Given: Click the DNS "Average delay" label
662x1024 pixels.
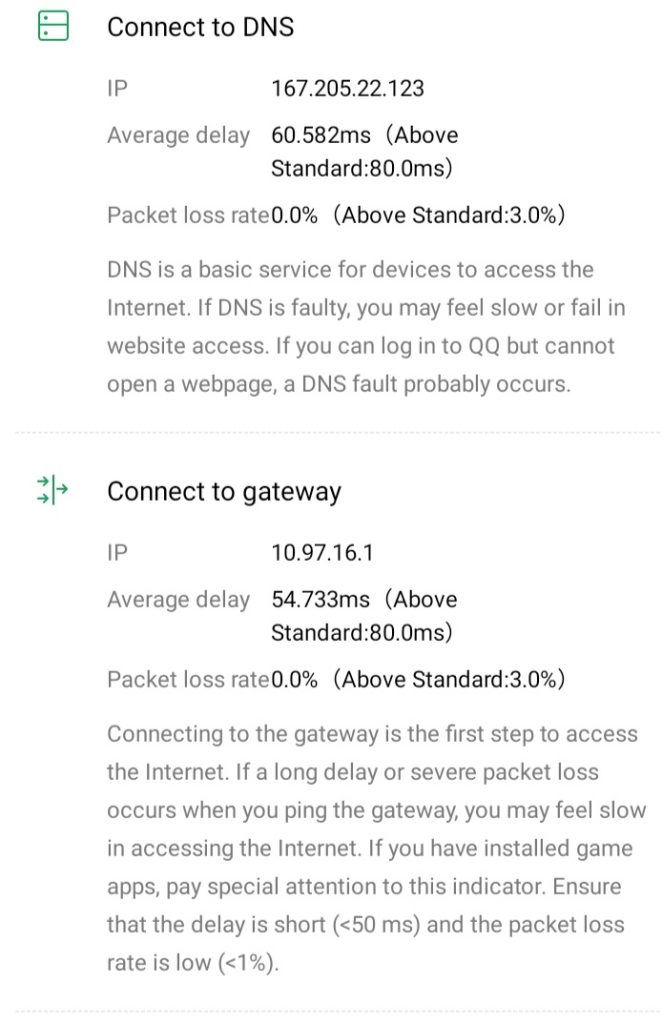Looking at the screenshot, I should pyautogui.click(x=178, y=135).
